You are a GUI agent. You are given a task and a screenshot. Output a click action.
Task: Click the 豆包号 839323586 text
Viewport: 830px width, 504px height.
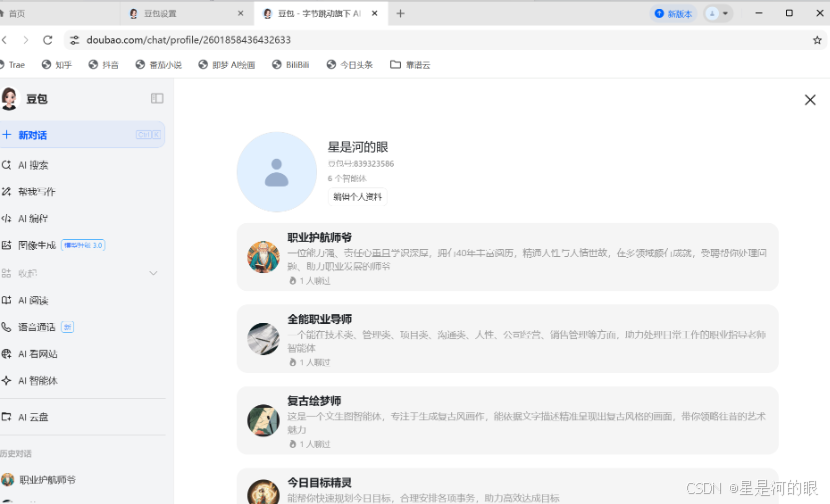pos(361,164)
